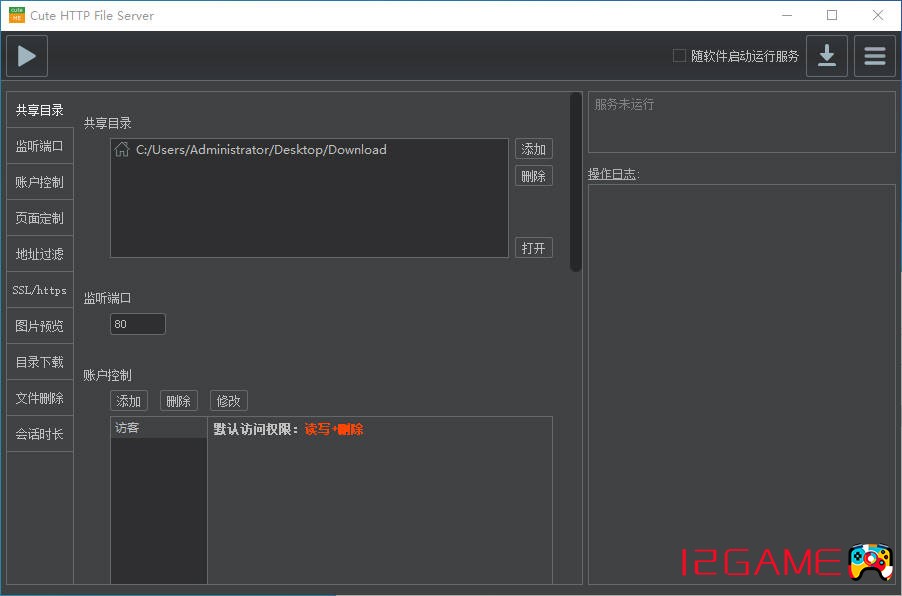The width and height of the screenshot is (902, 596).
Task: Select the 共享目录 sidebar tab
Action: click(40, 110)
